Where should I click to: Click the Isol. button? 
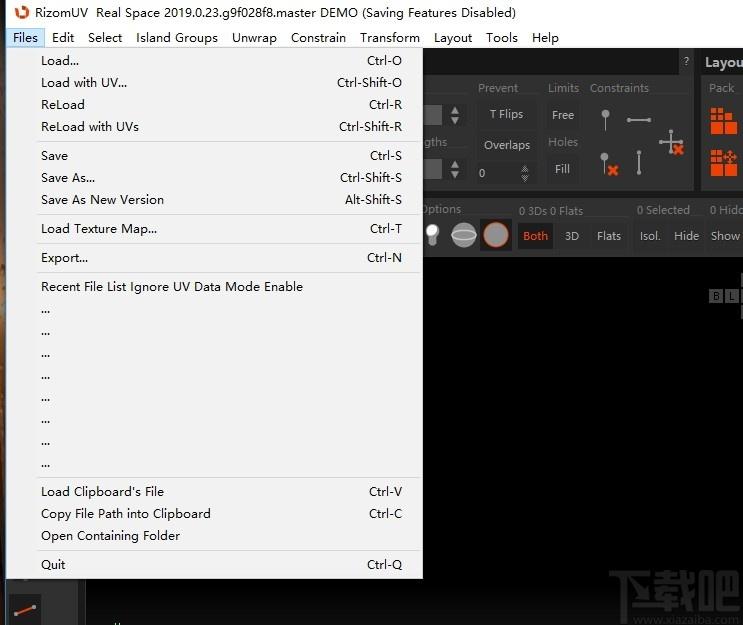coord(650,236)
